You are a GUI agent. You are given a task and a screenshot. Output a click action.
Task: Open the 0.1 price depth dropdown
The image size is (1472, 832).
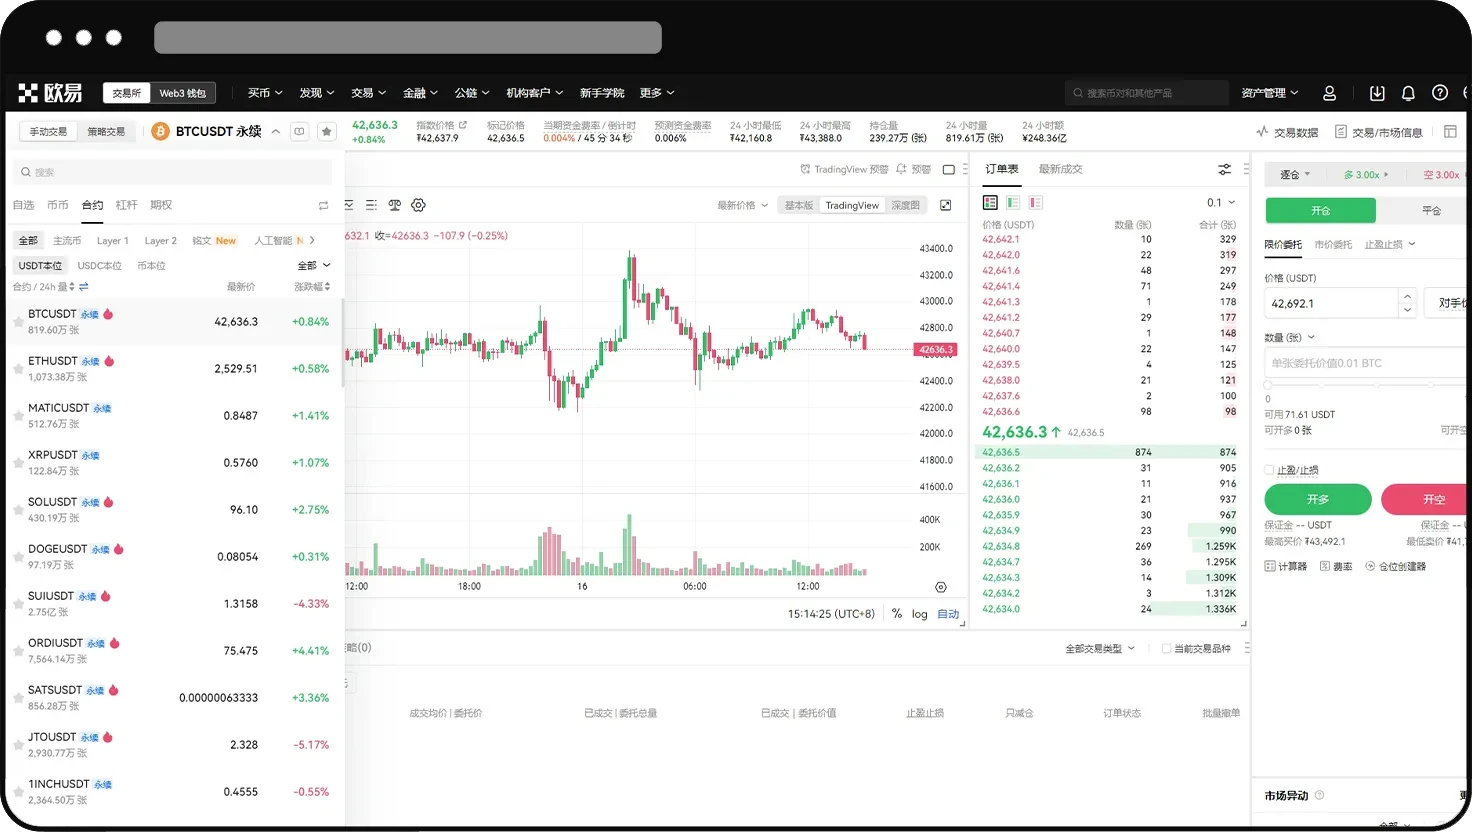1221,203
